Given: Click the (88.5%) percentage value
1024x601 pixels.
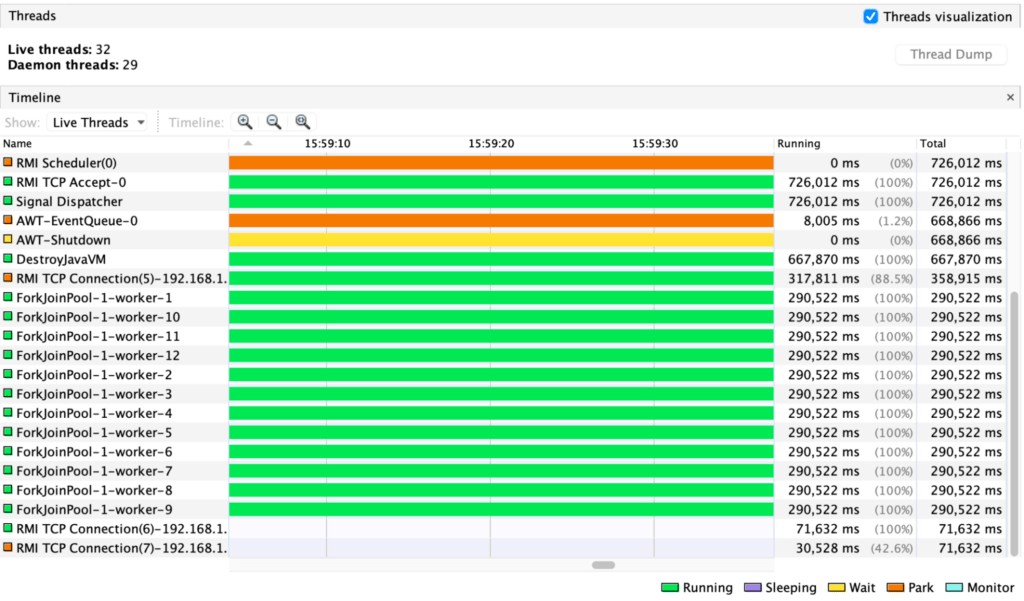Looking at the screenshot, I should (x=891, y=279).
